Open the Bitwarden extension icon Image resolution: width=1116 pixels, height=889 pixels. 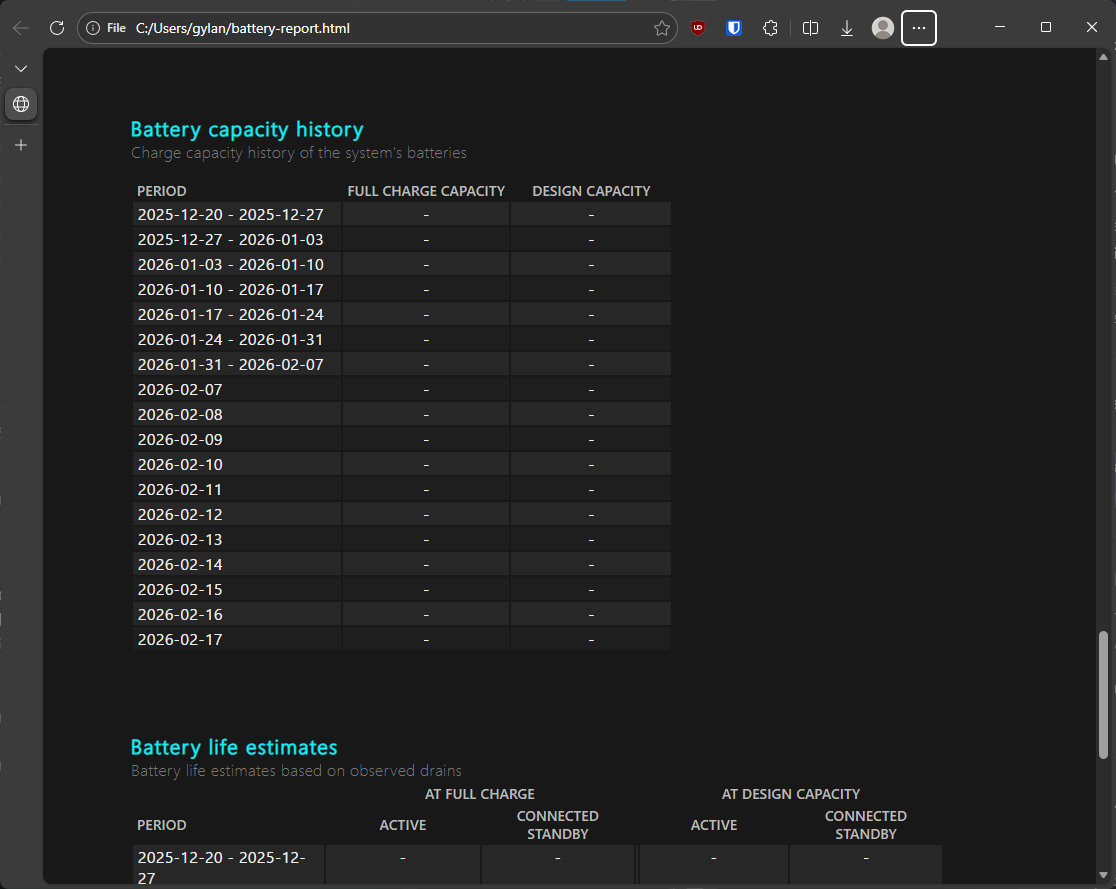click(733, 28)
